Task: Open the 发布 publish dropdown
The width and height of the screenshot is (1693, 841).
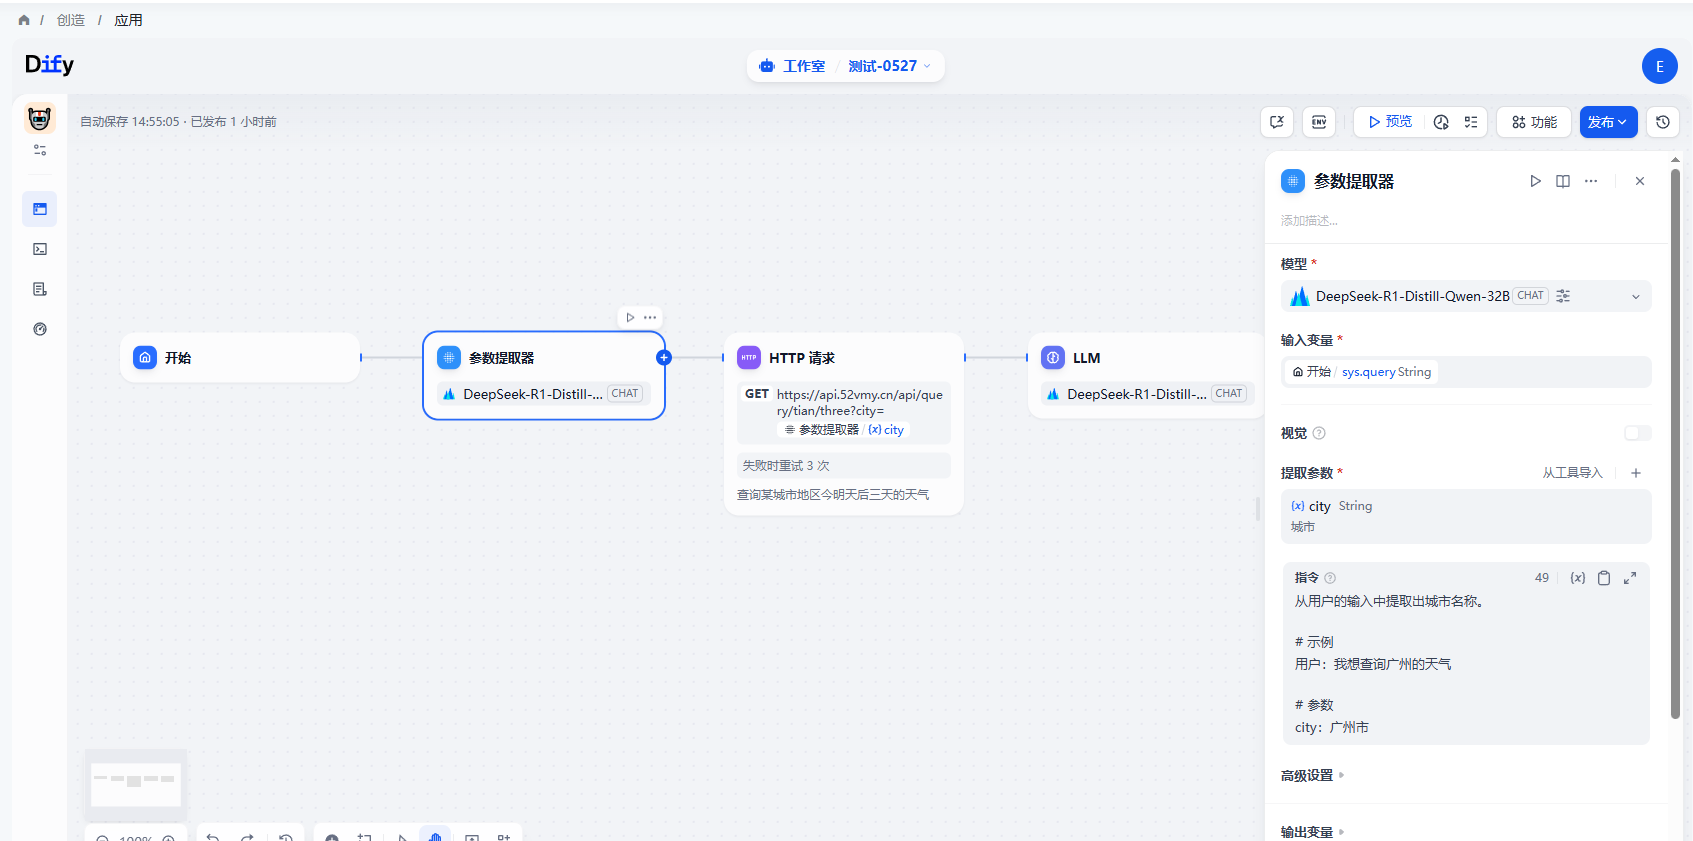Action: [1608, 122]
